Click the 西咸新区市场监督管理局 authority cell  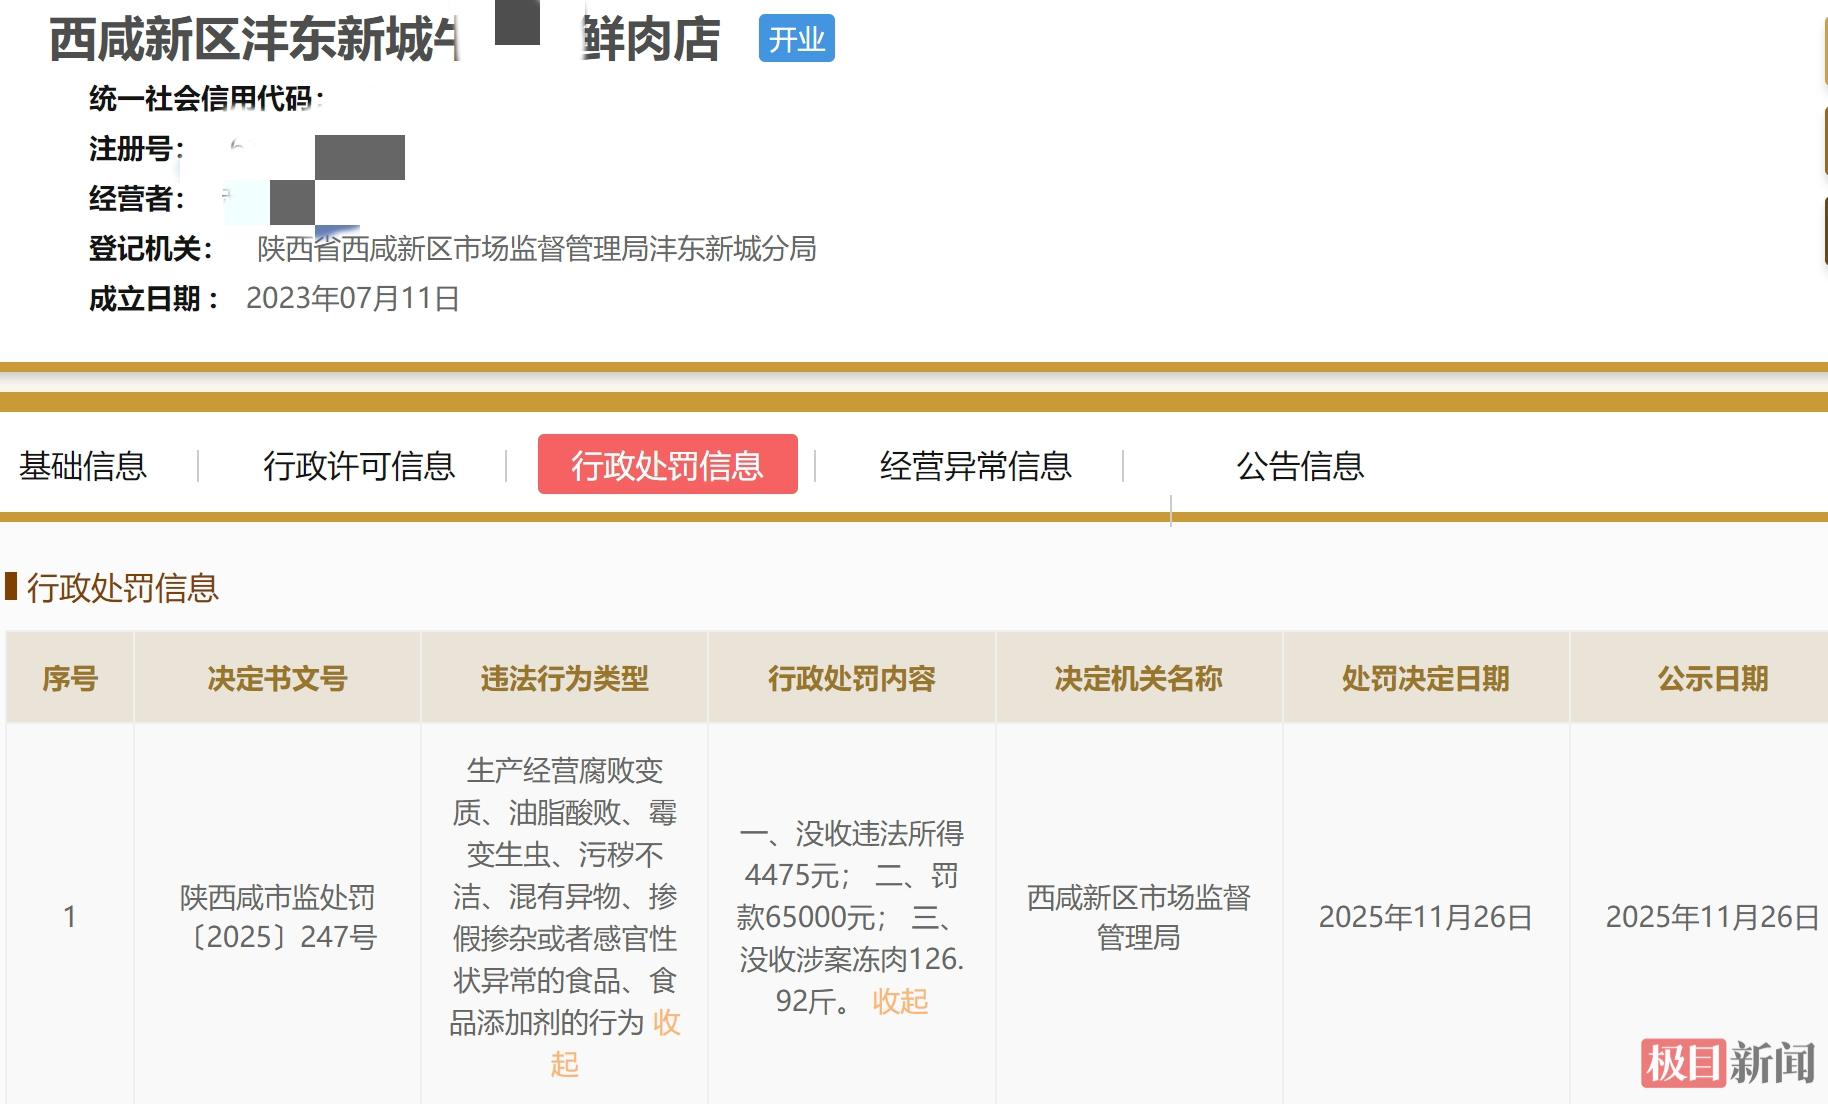point(1138,917)
